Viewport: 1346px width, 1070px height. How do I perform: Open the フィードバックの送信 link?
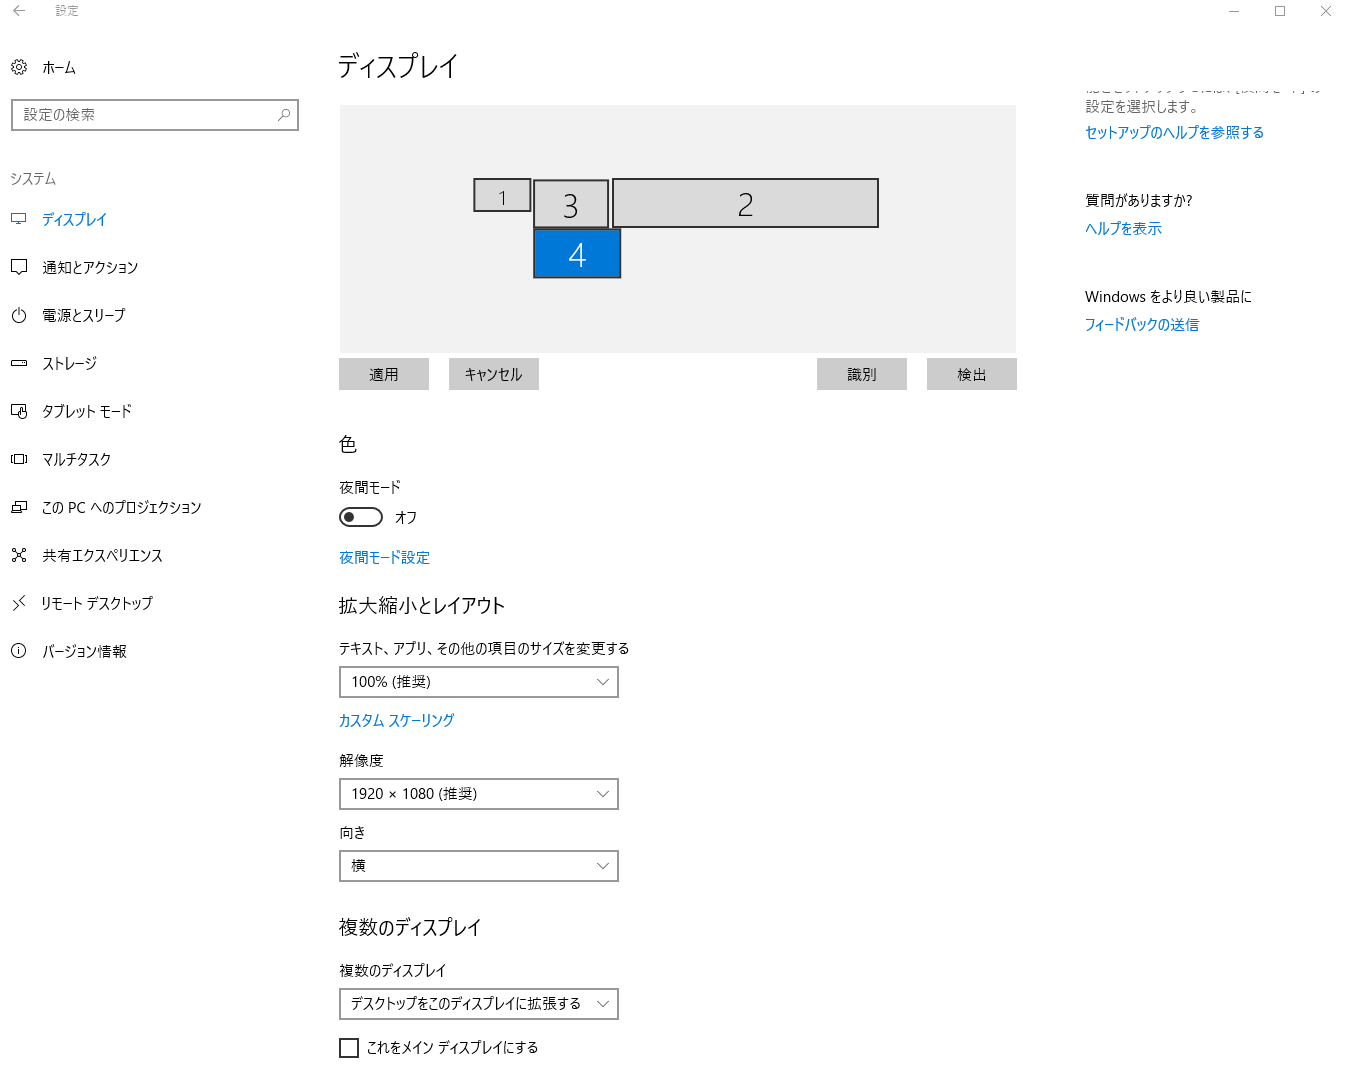click(1142, 325)
